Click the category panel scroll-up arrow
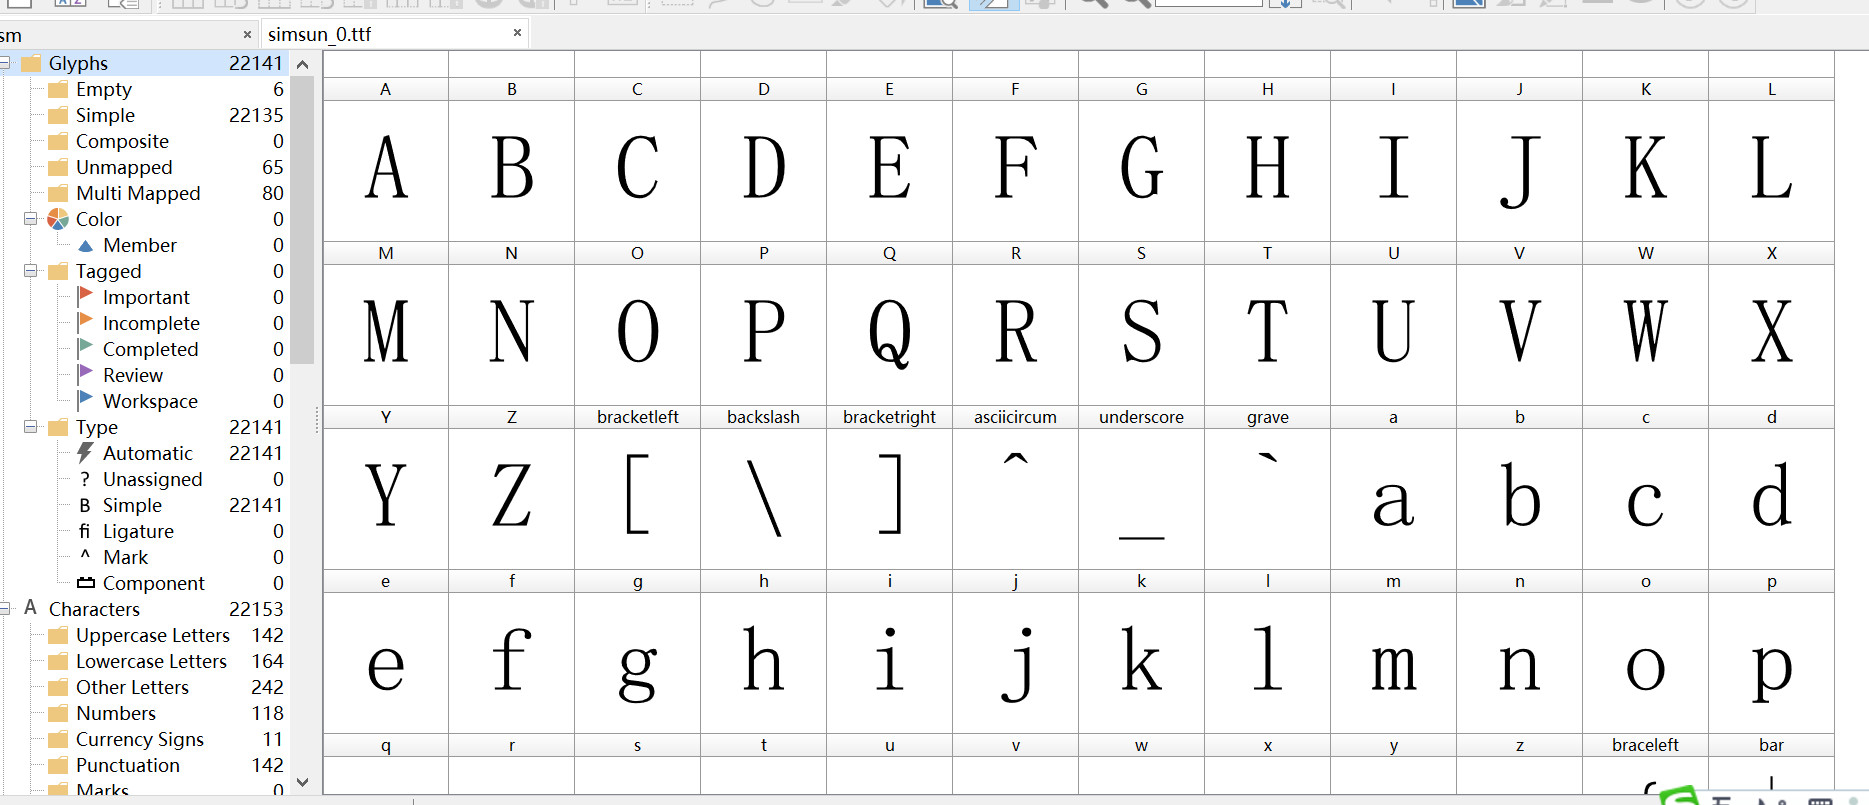 click(303, 64)
